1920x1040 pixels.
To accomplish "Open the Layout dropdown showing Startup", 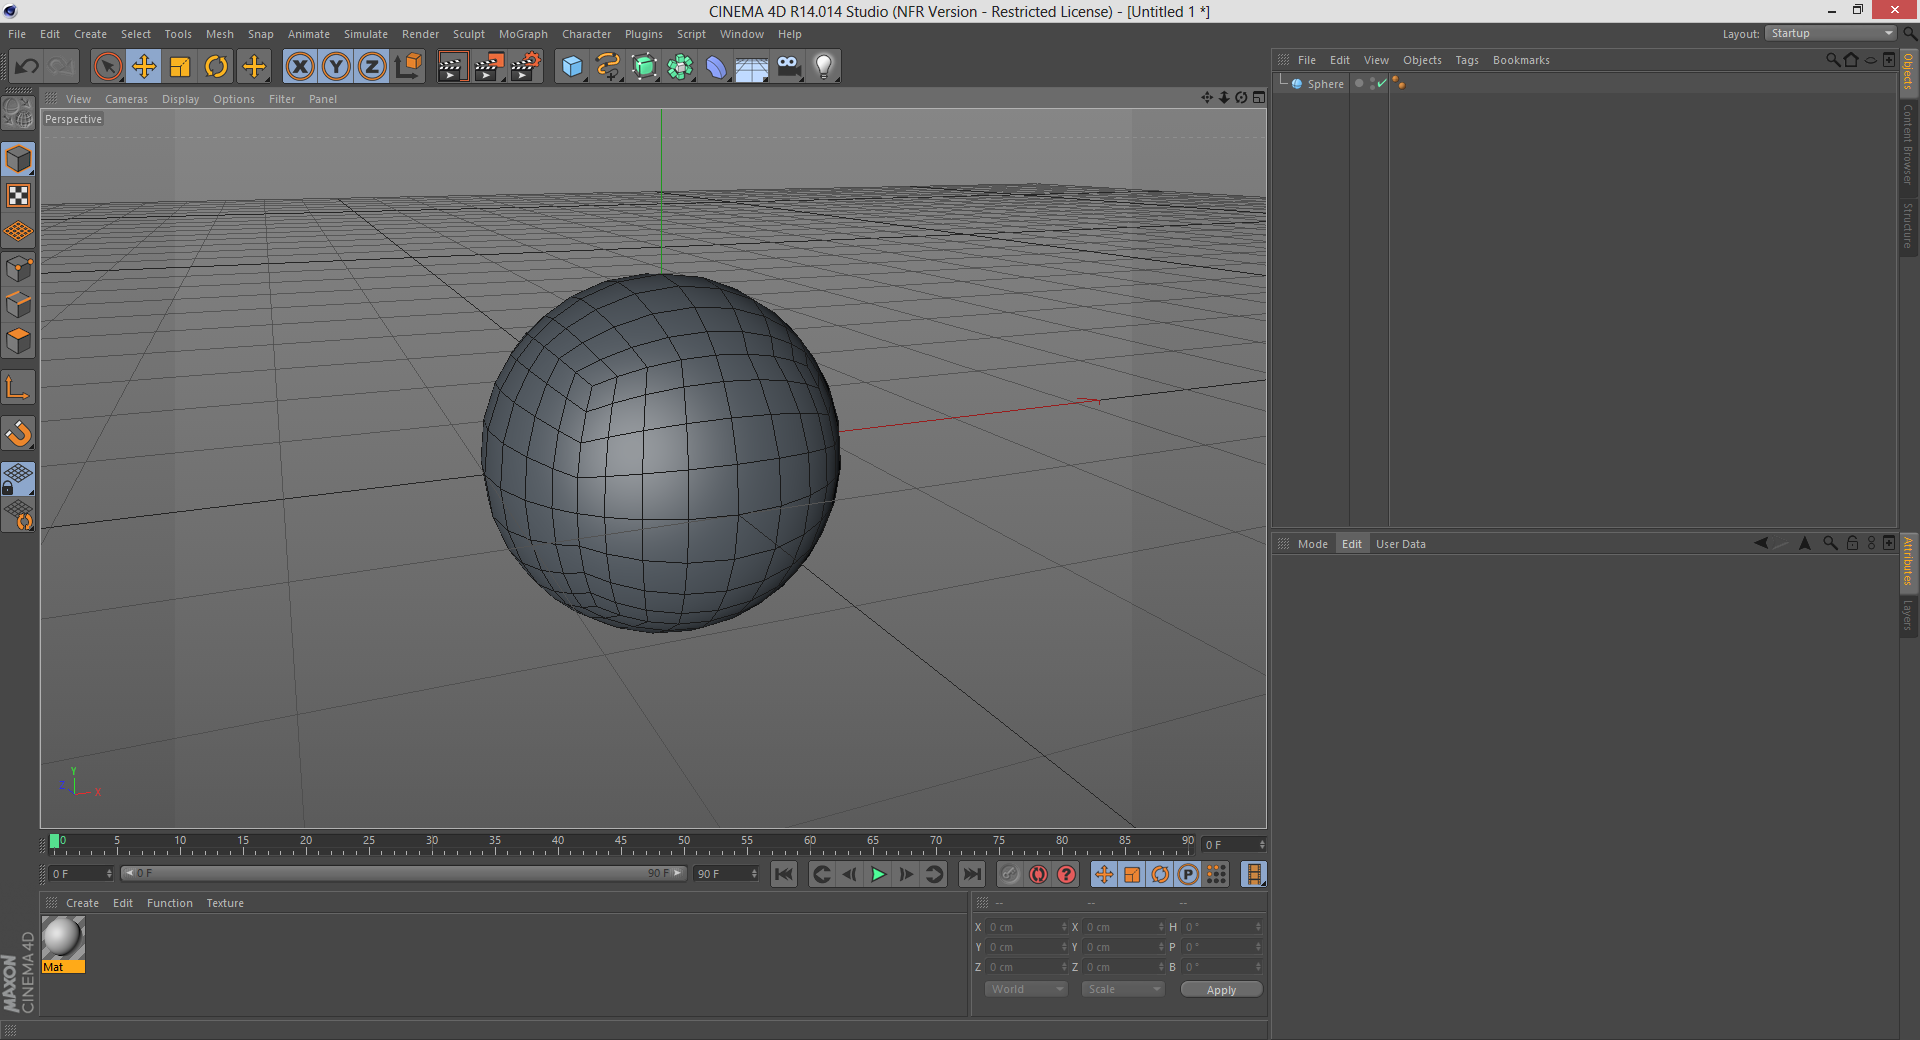I will tap(1828, 33).
